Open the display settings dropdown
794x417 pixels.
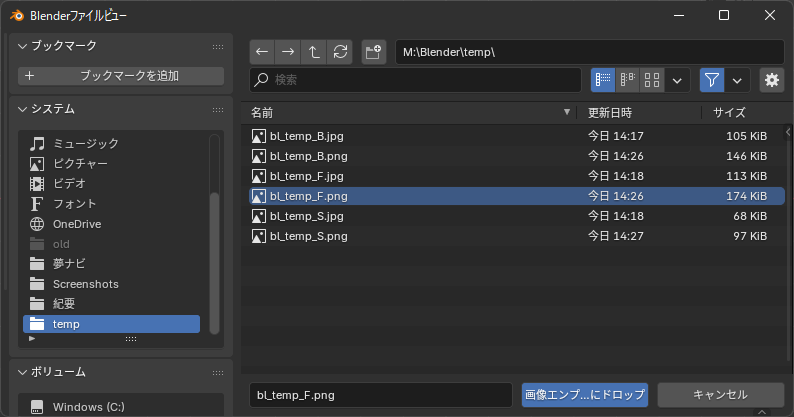(x=678, y=80)
